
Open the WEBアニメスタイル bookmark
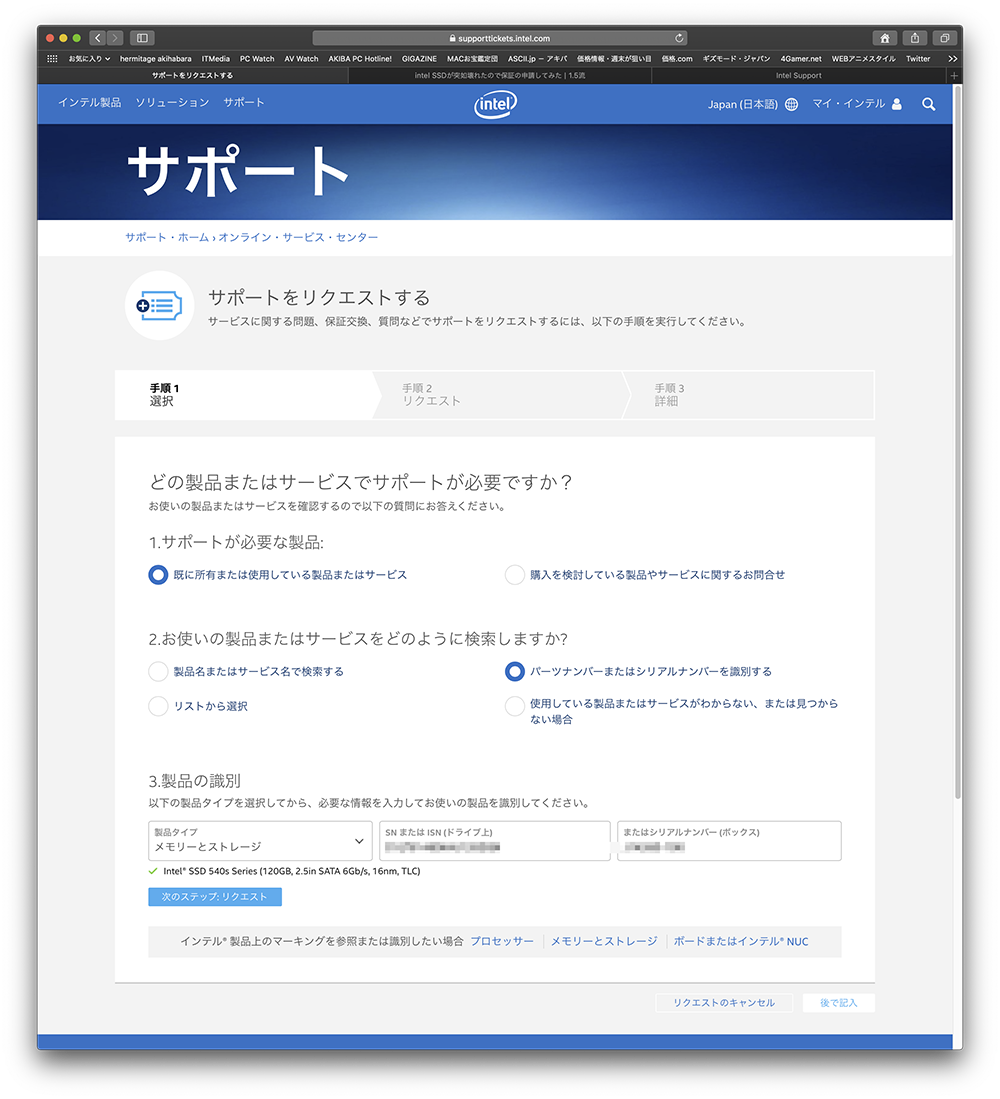pos(863,59)
